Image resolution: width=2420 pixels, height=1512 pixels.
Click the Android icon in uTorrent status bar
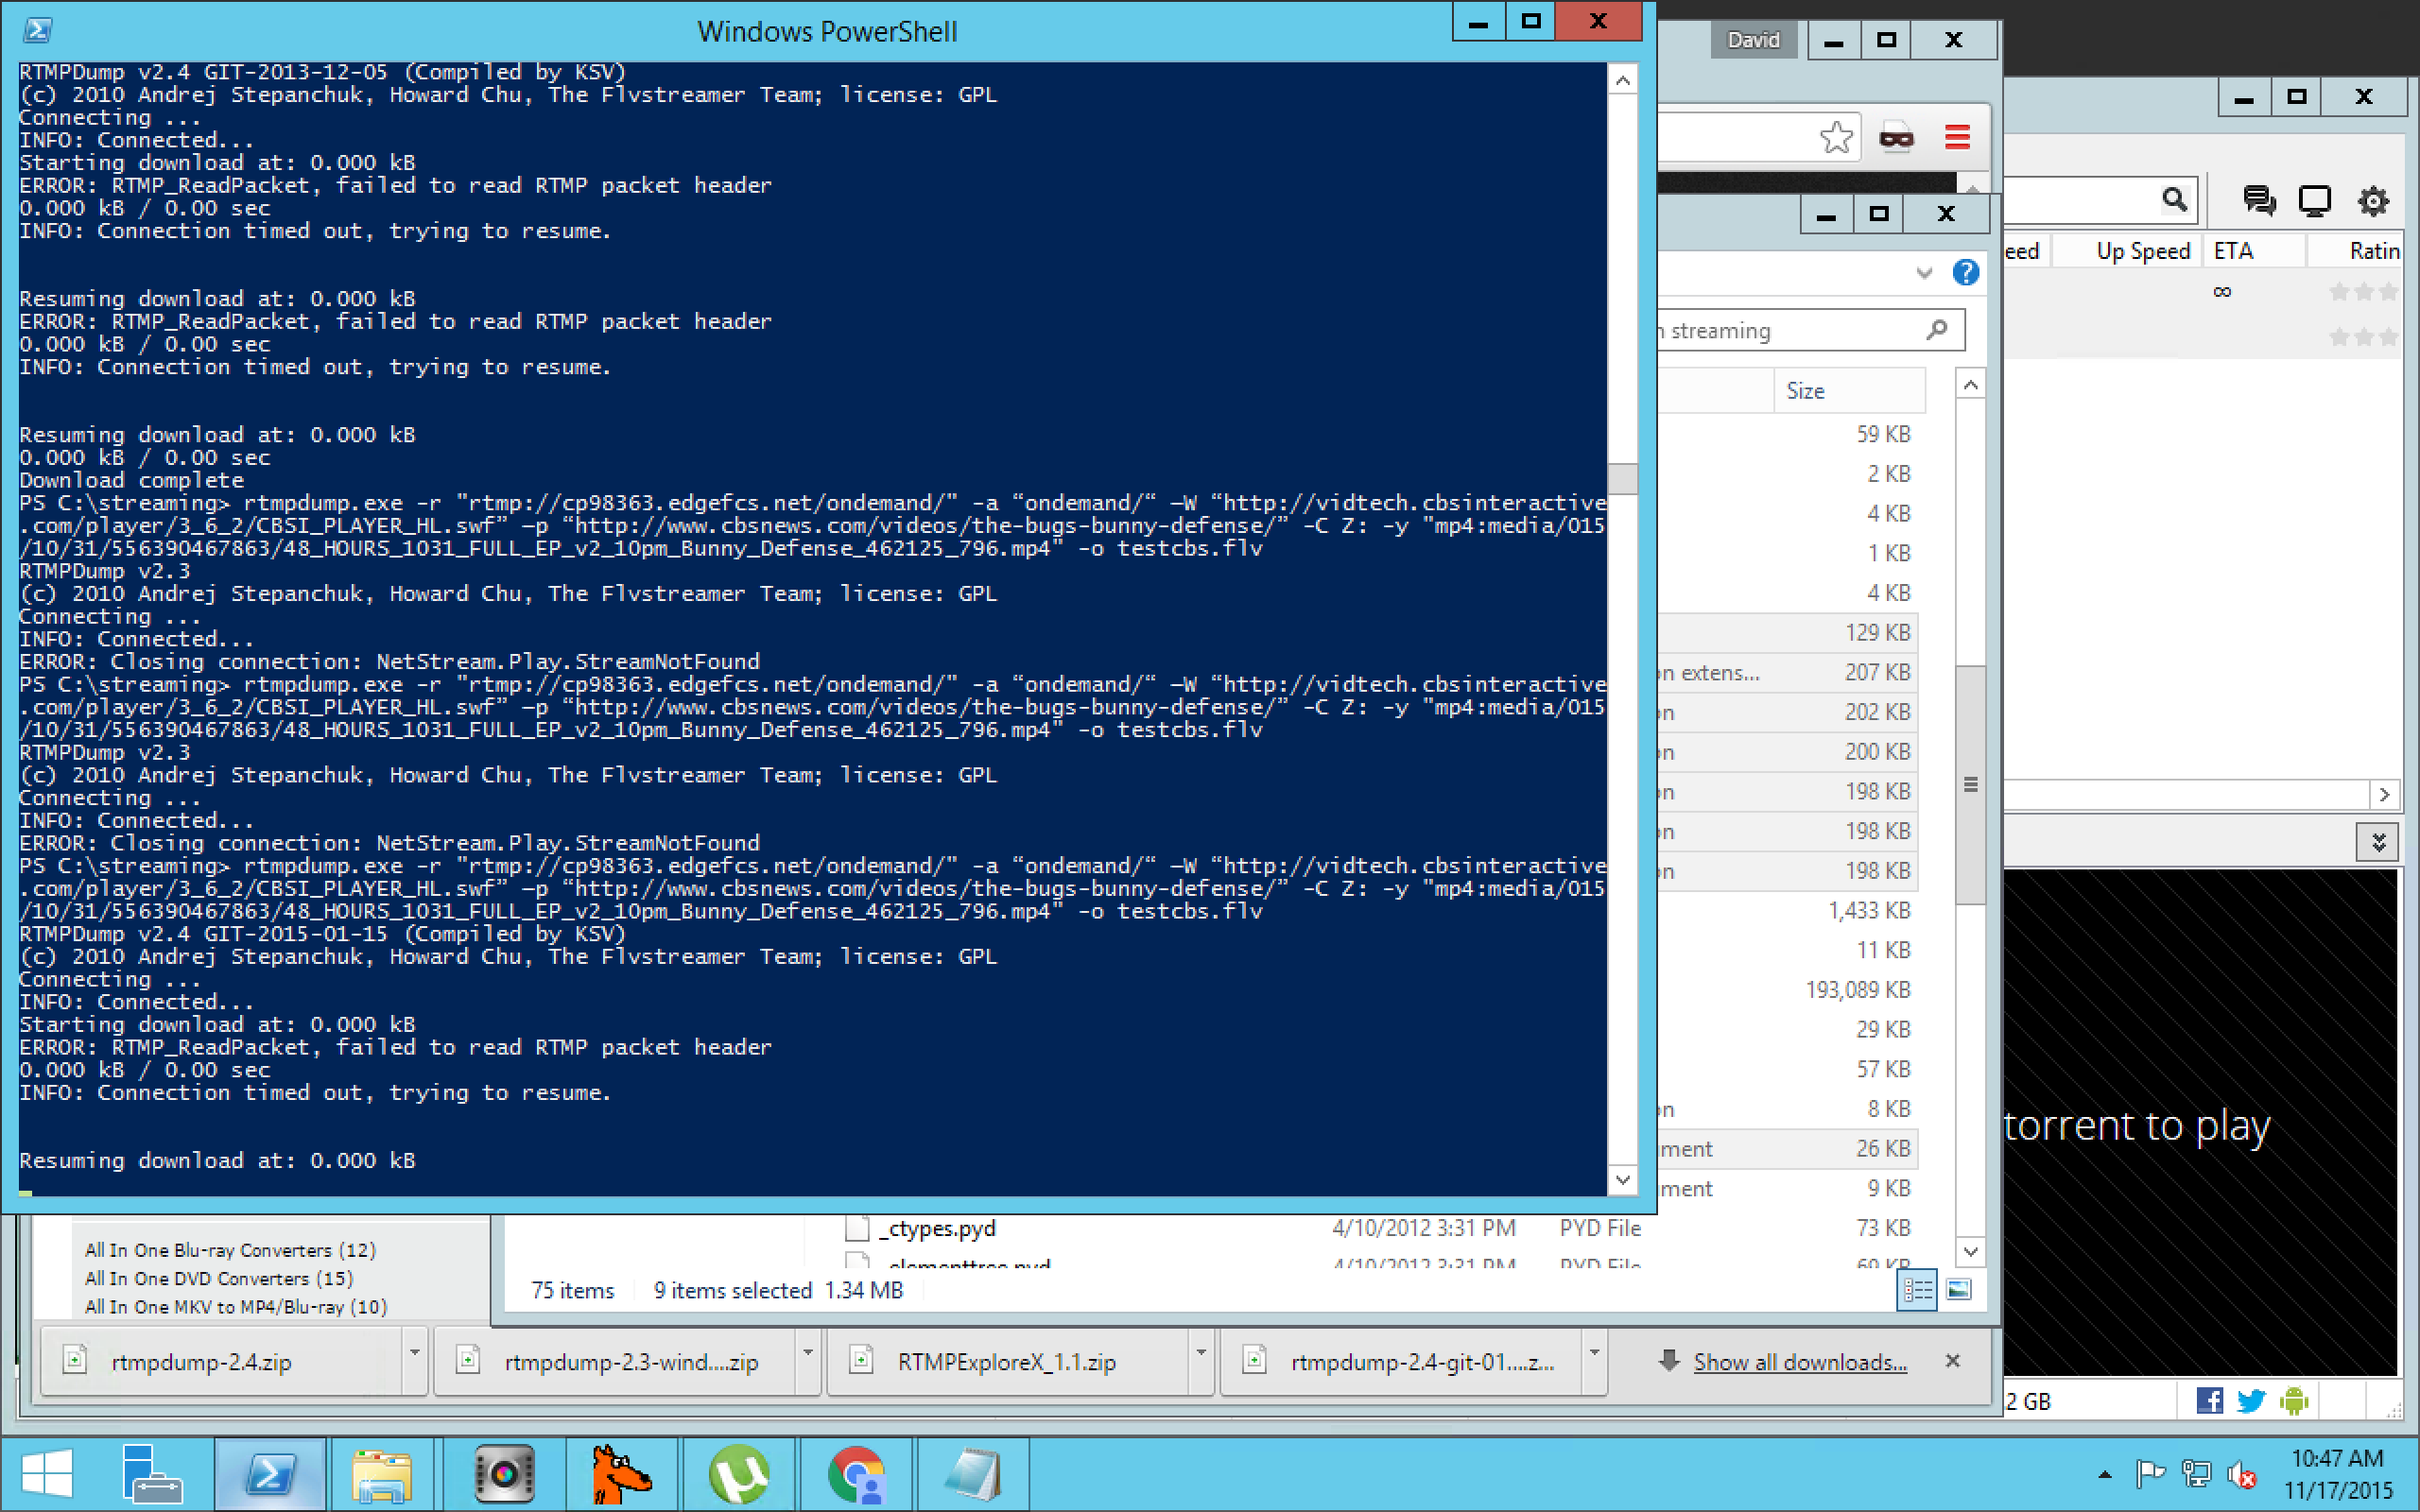2294,1401
